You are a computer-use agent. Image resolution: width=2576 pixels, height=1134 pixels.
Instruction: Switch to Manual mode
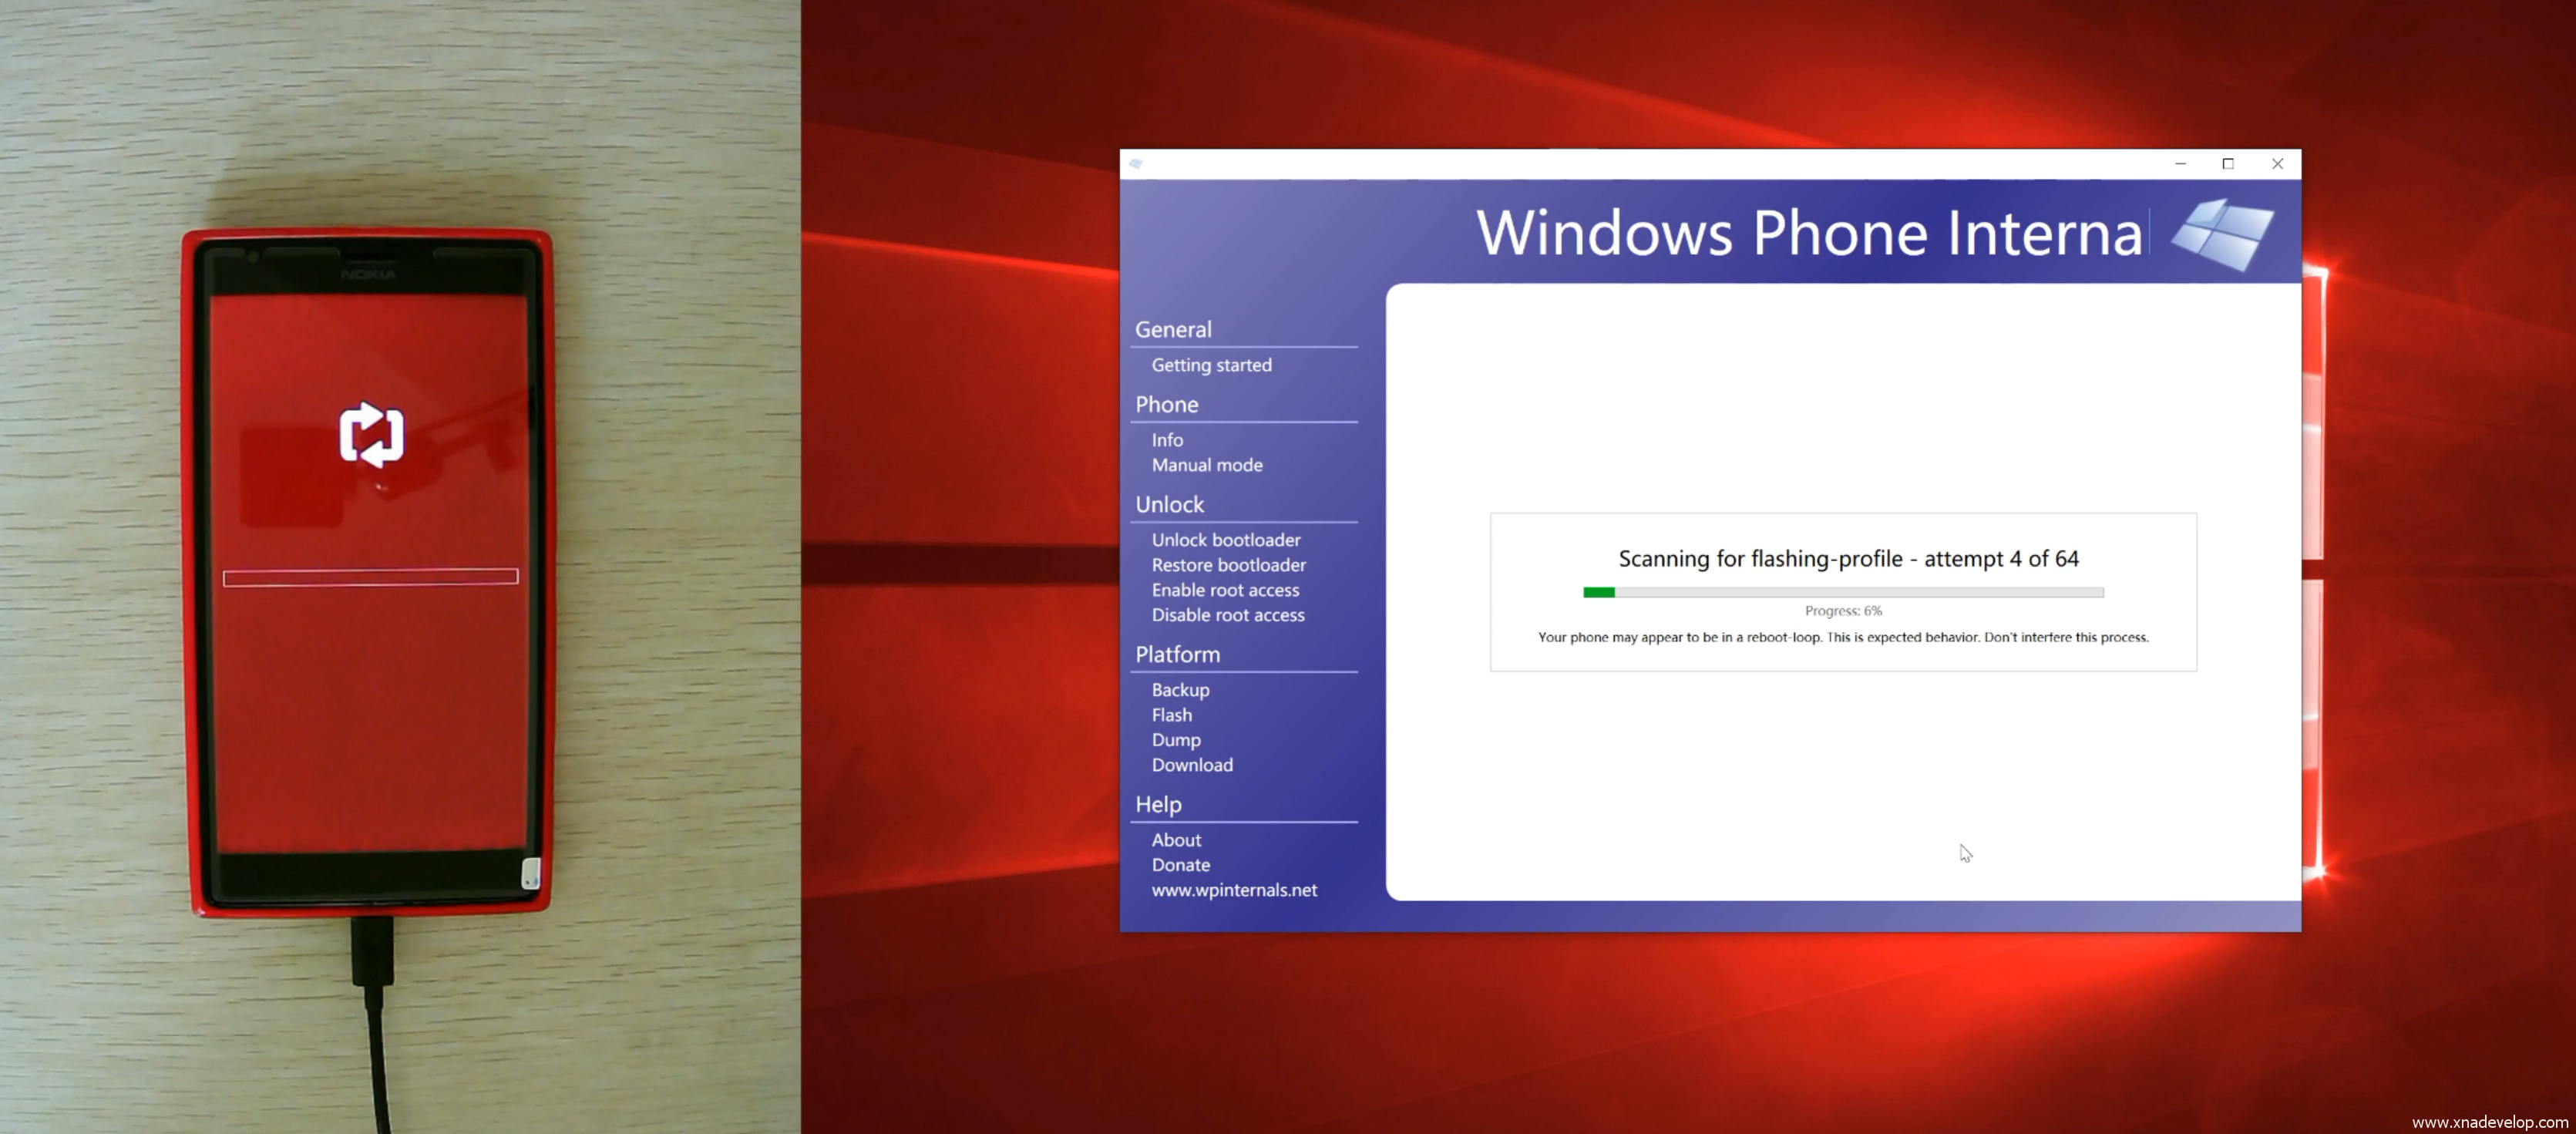[x=1206, y=465]
